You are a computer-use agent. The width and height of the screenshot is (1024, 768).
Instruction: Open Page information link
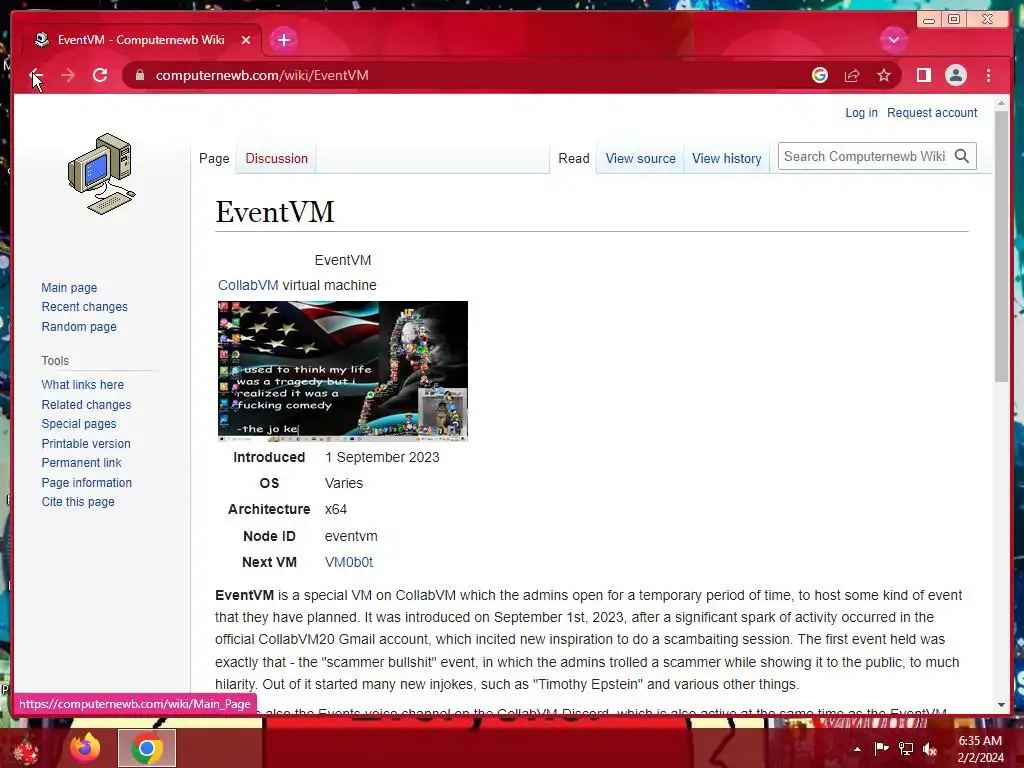[x=86, y=482]
